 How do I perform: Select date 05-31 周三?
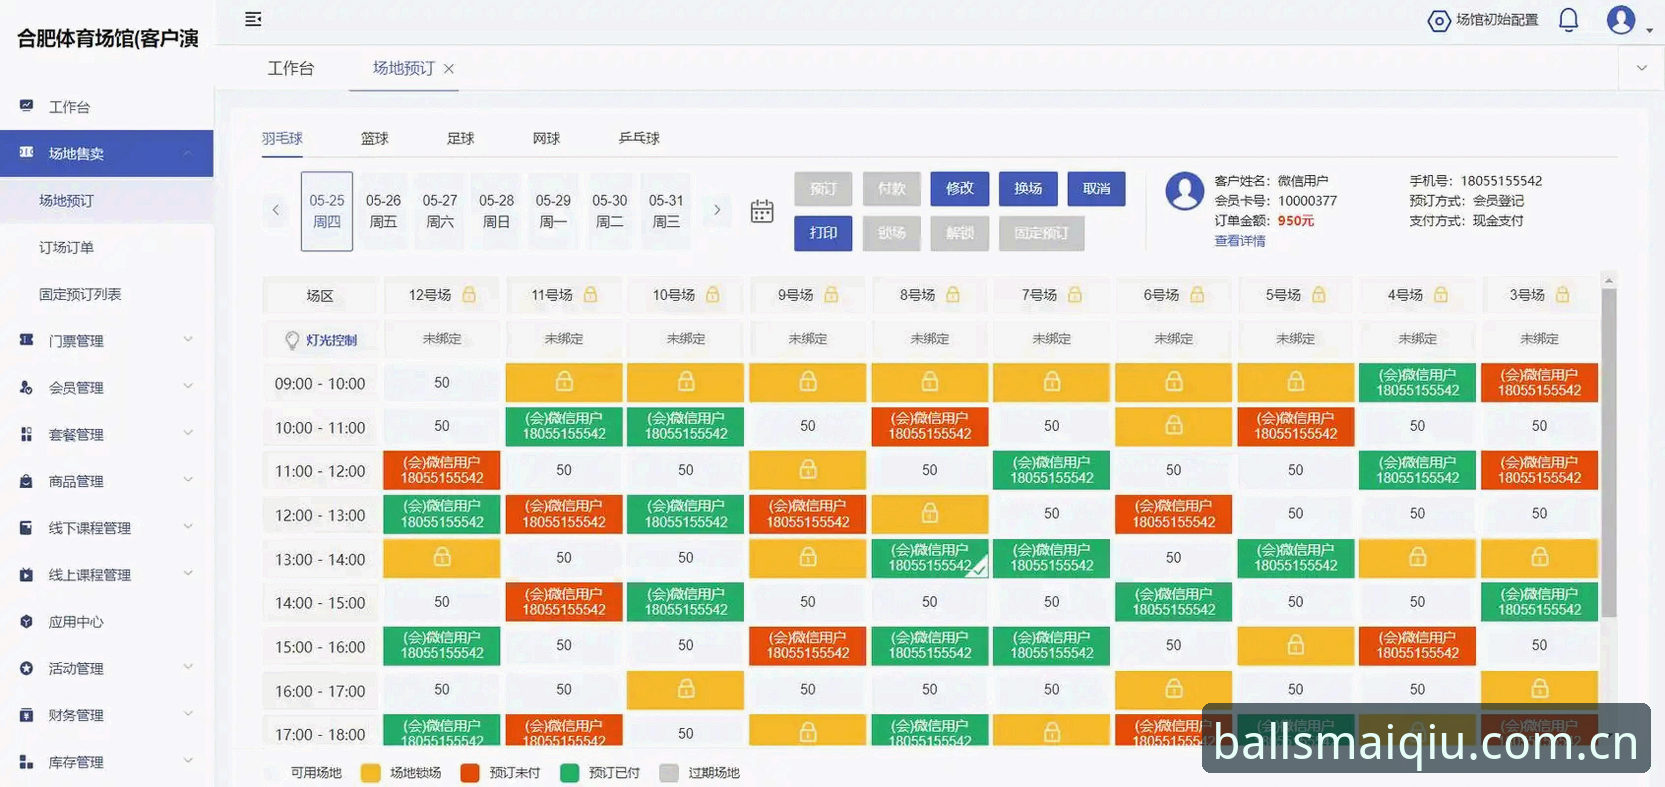[666, 211]
